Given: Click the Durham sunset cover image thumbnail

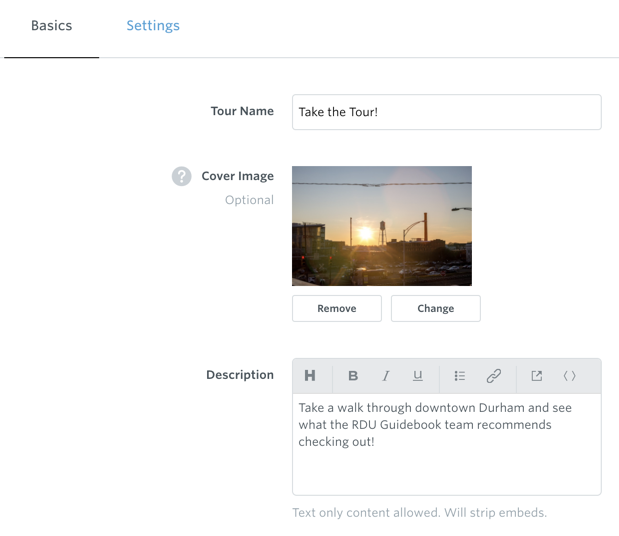Looking at the screenshot, I should [x=382, y=226].
